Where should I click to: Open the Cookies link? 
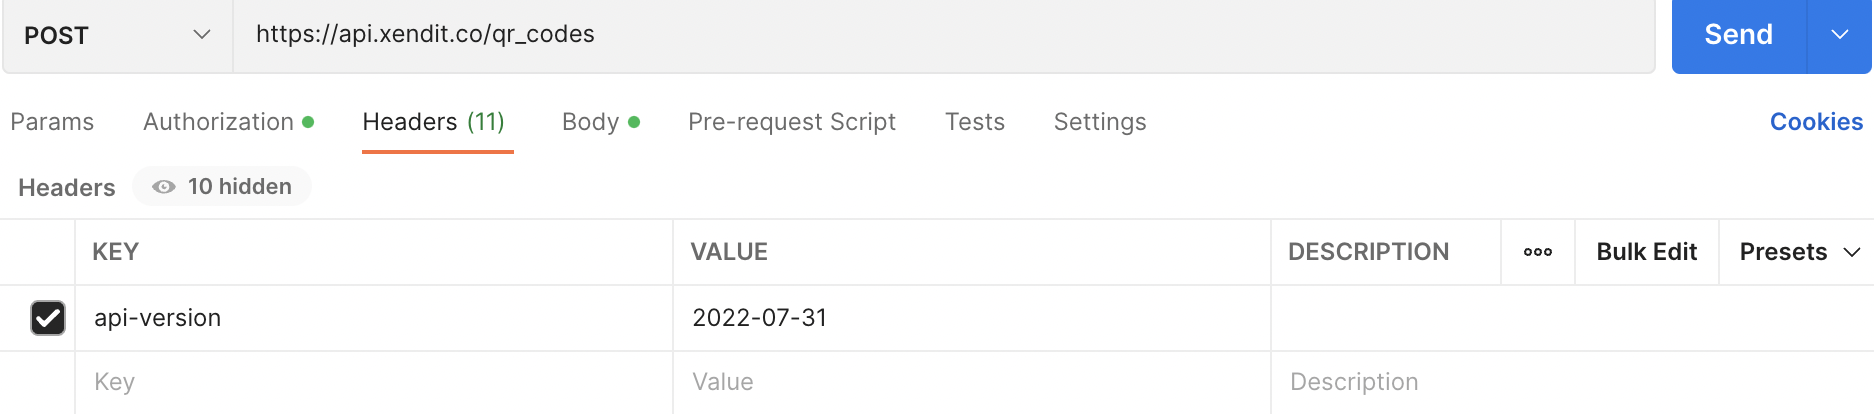(x=1816, y=122)
